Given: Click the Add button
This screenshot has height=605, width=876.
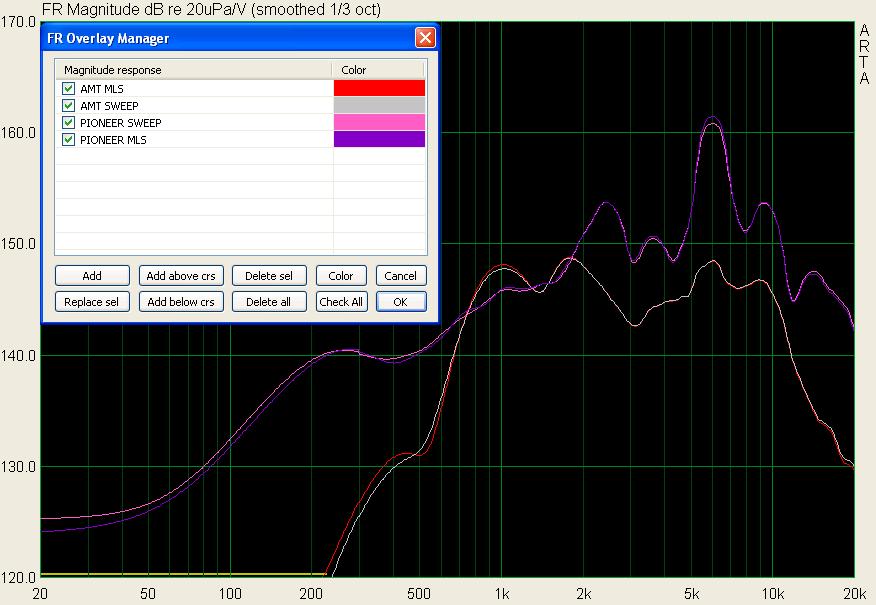Looking at the screenshot, I should 92,276.
